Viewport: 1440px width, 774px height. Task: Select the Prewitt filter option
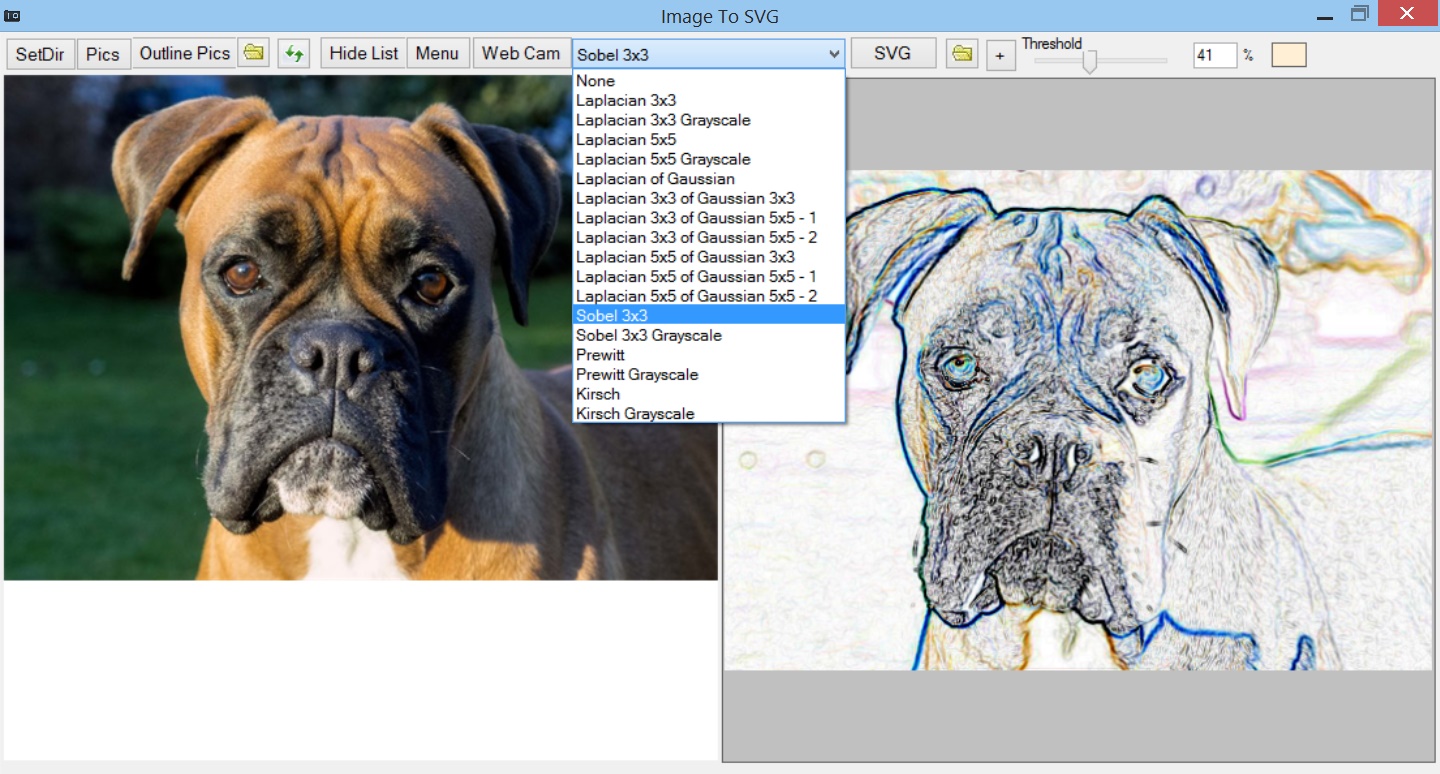point(709,355)
